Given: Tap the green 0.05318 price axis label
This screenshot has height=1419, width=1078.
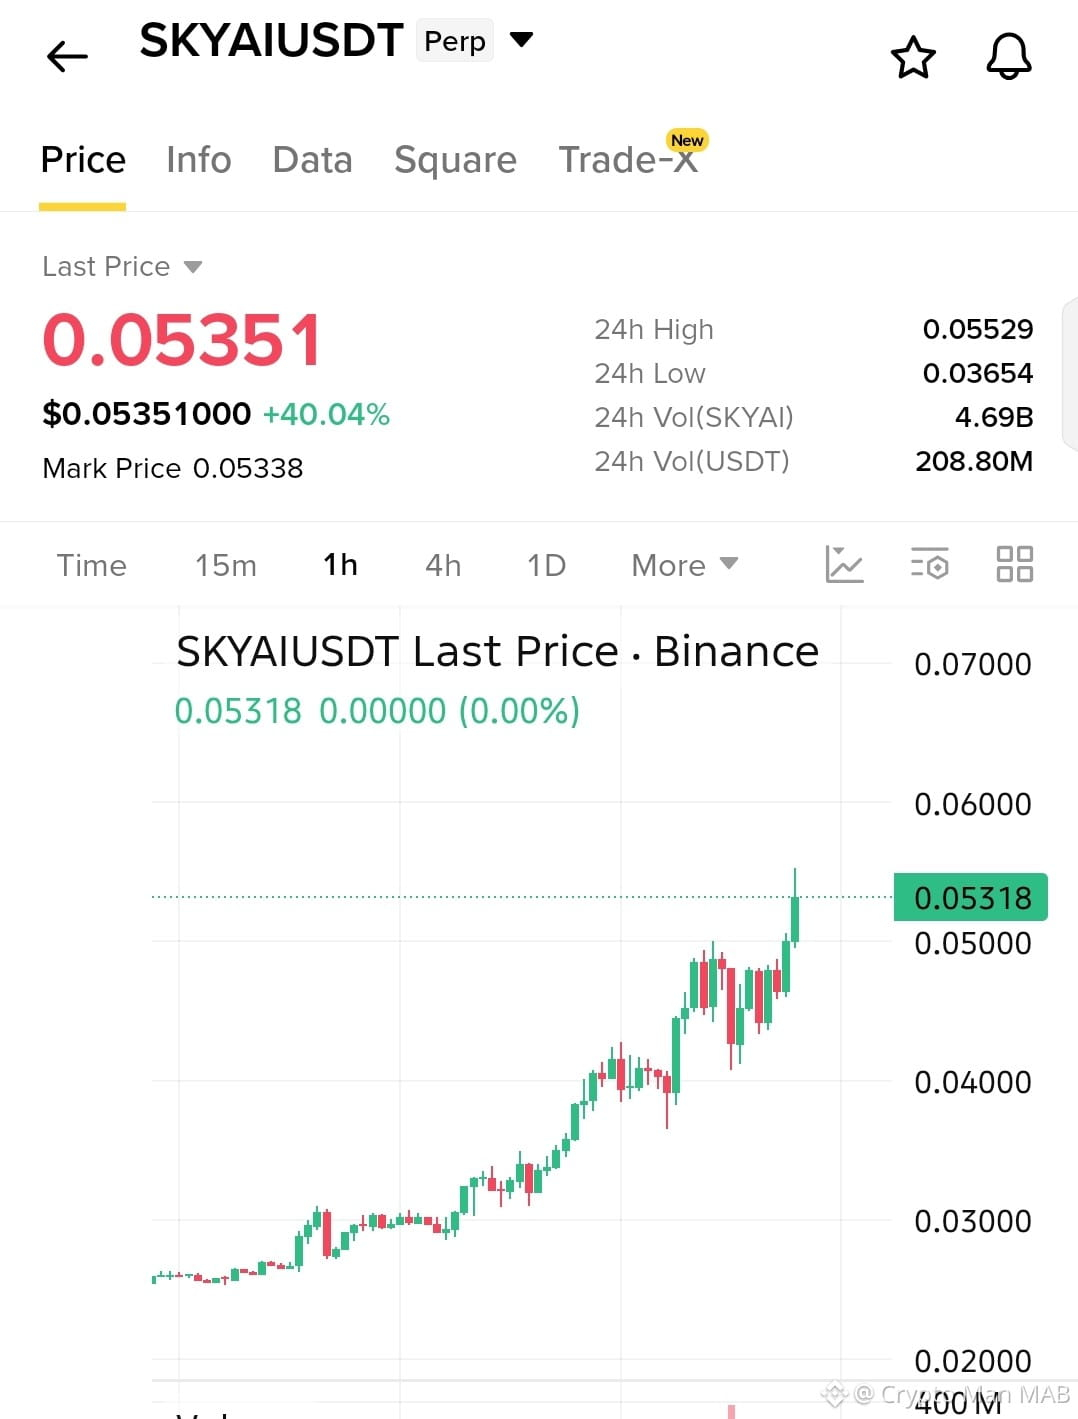Looking at the screenshot, I should click(971, 897).
